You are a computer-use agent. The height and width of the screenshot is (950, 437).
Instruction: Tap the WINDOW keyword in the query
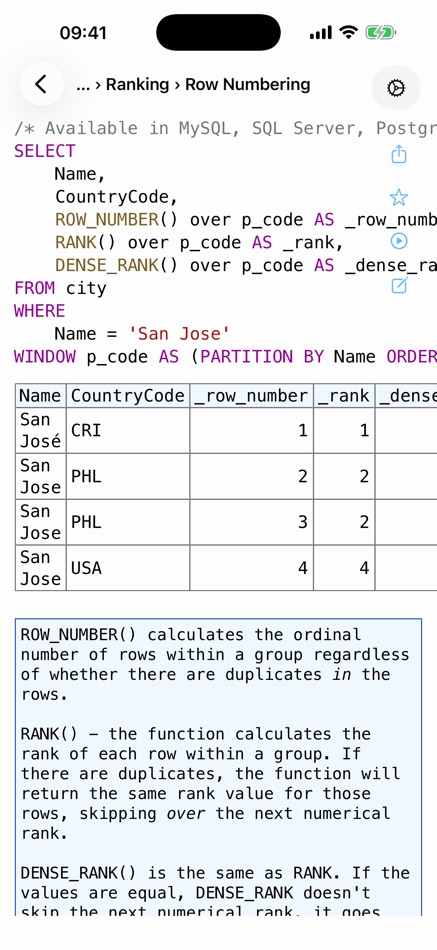(45, 357)
